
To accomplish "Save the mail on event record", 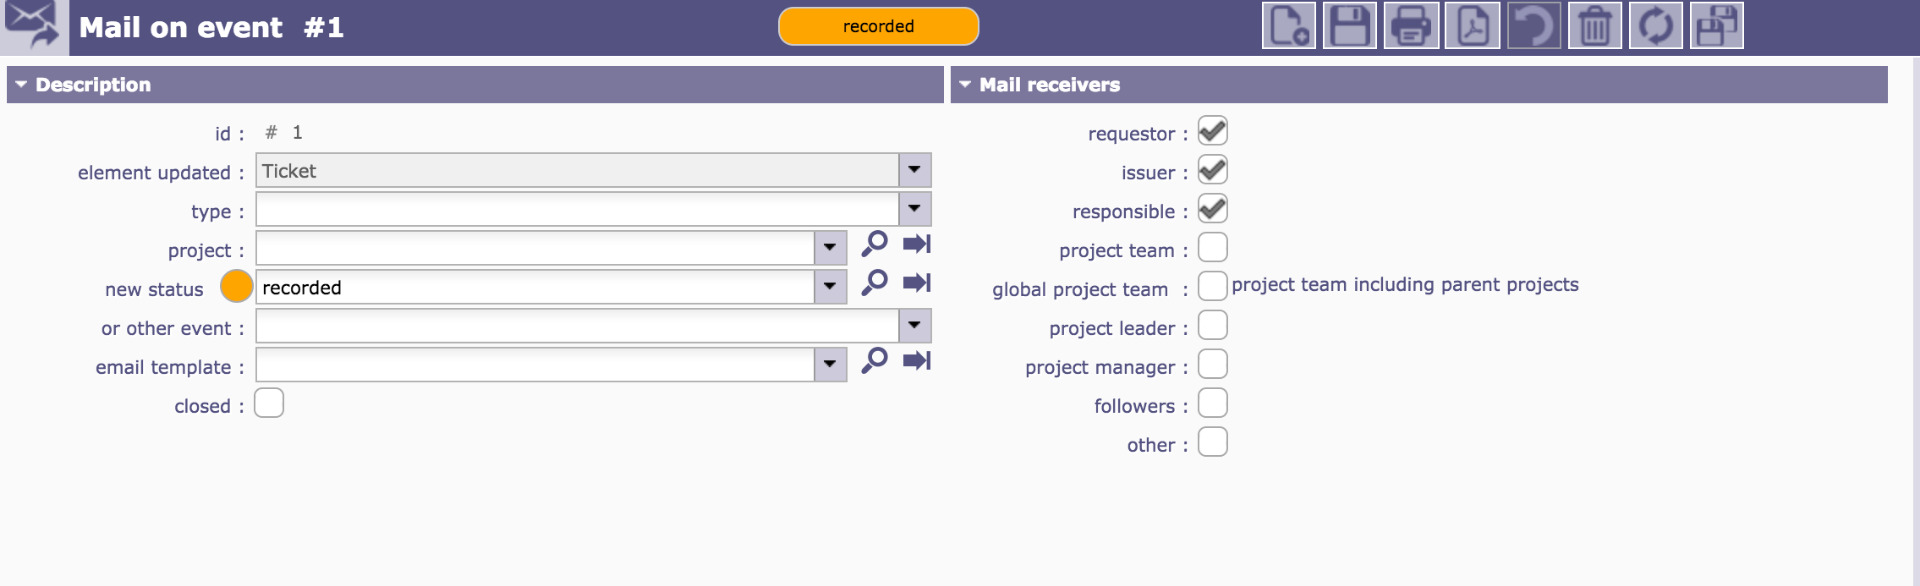I will click(1349, 26).
